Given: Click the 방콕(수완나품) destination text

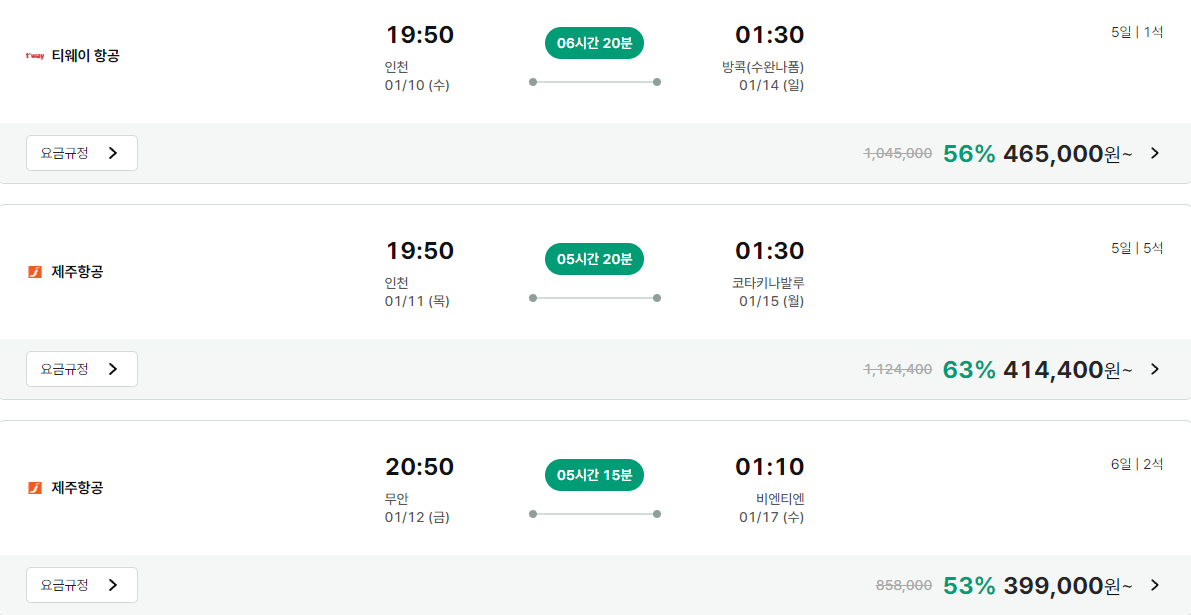Looking at the screenshot, I should pos(762,67).
